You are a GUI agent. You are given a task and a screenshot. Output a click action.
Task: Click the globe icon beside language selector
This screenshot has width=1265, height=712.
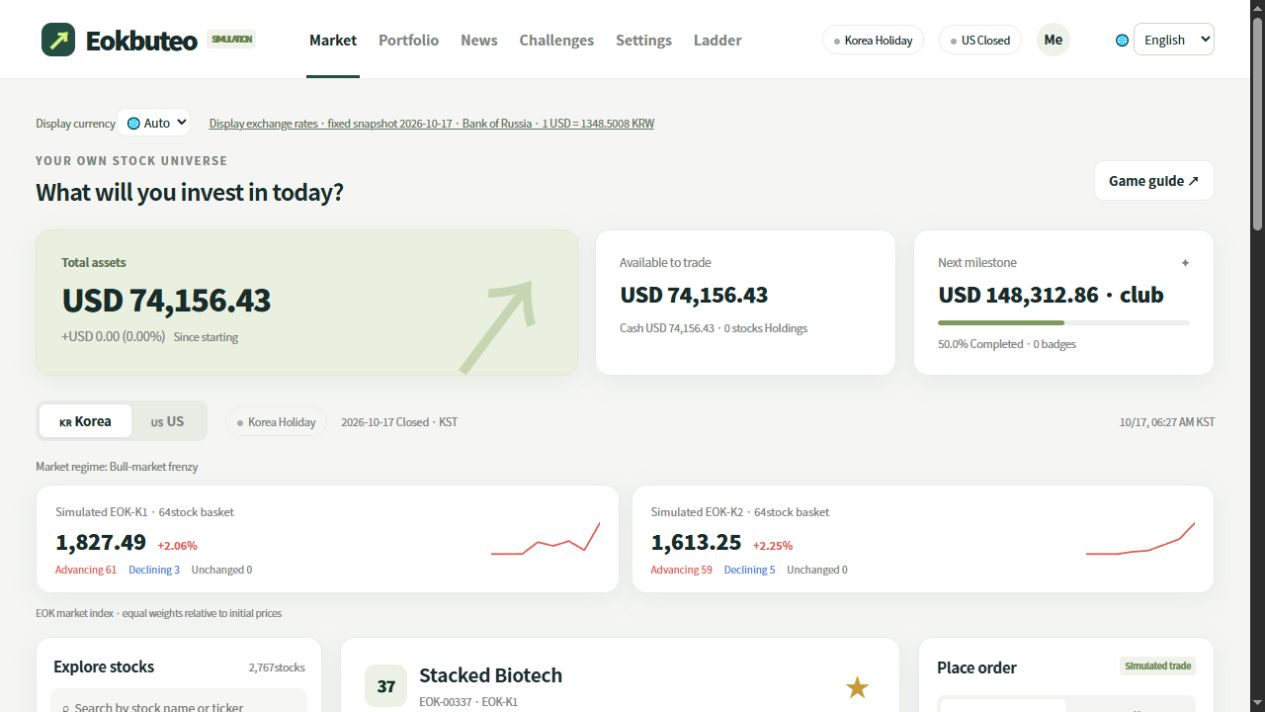1122,40
